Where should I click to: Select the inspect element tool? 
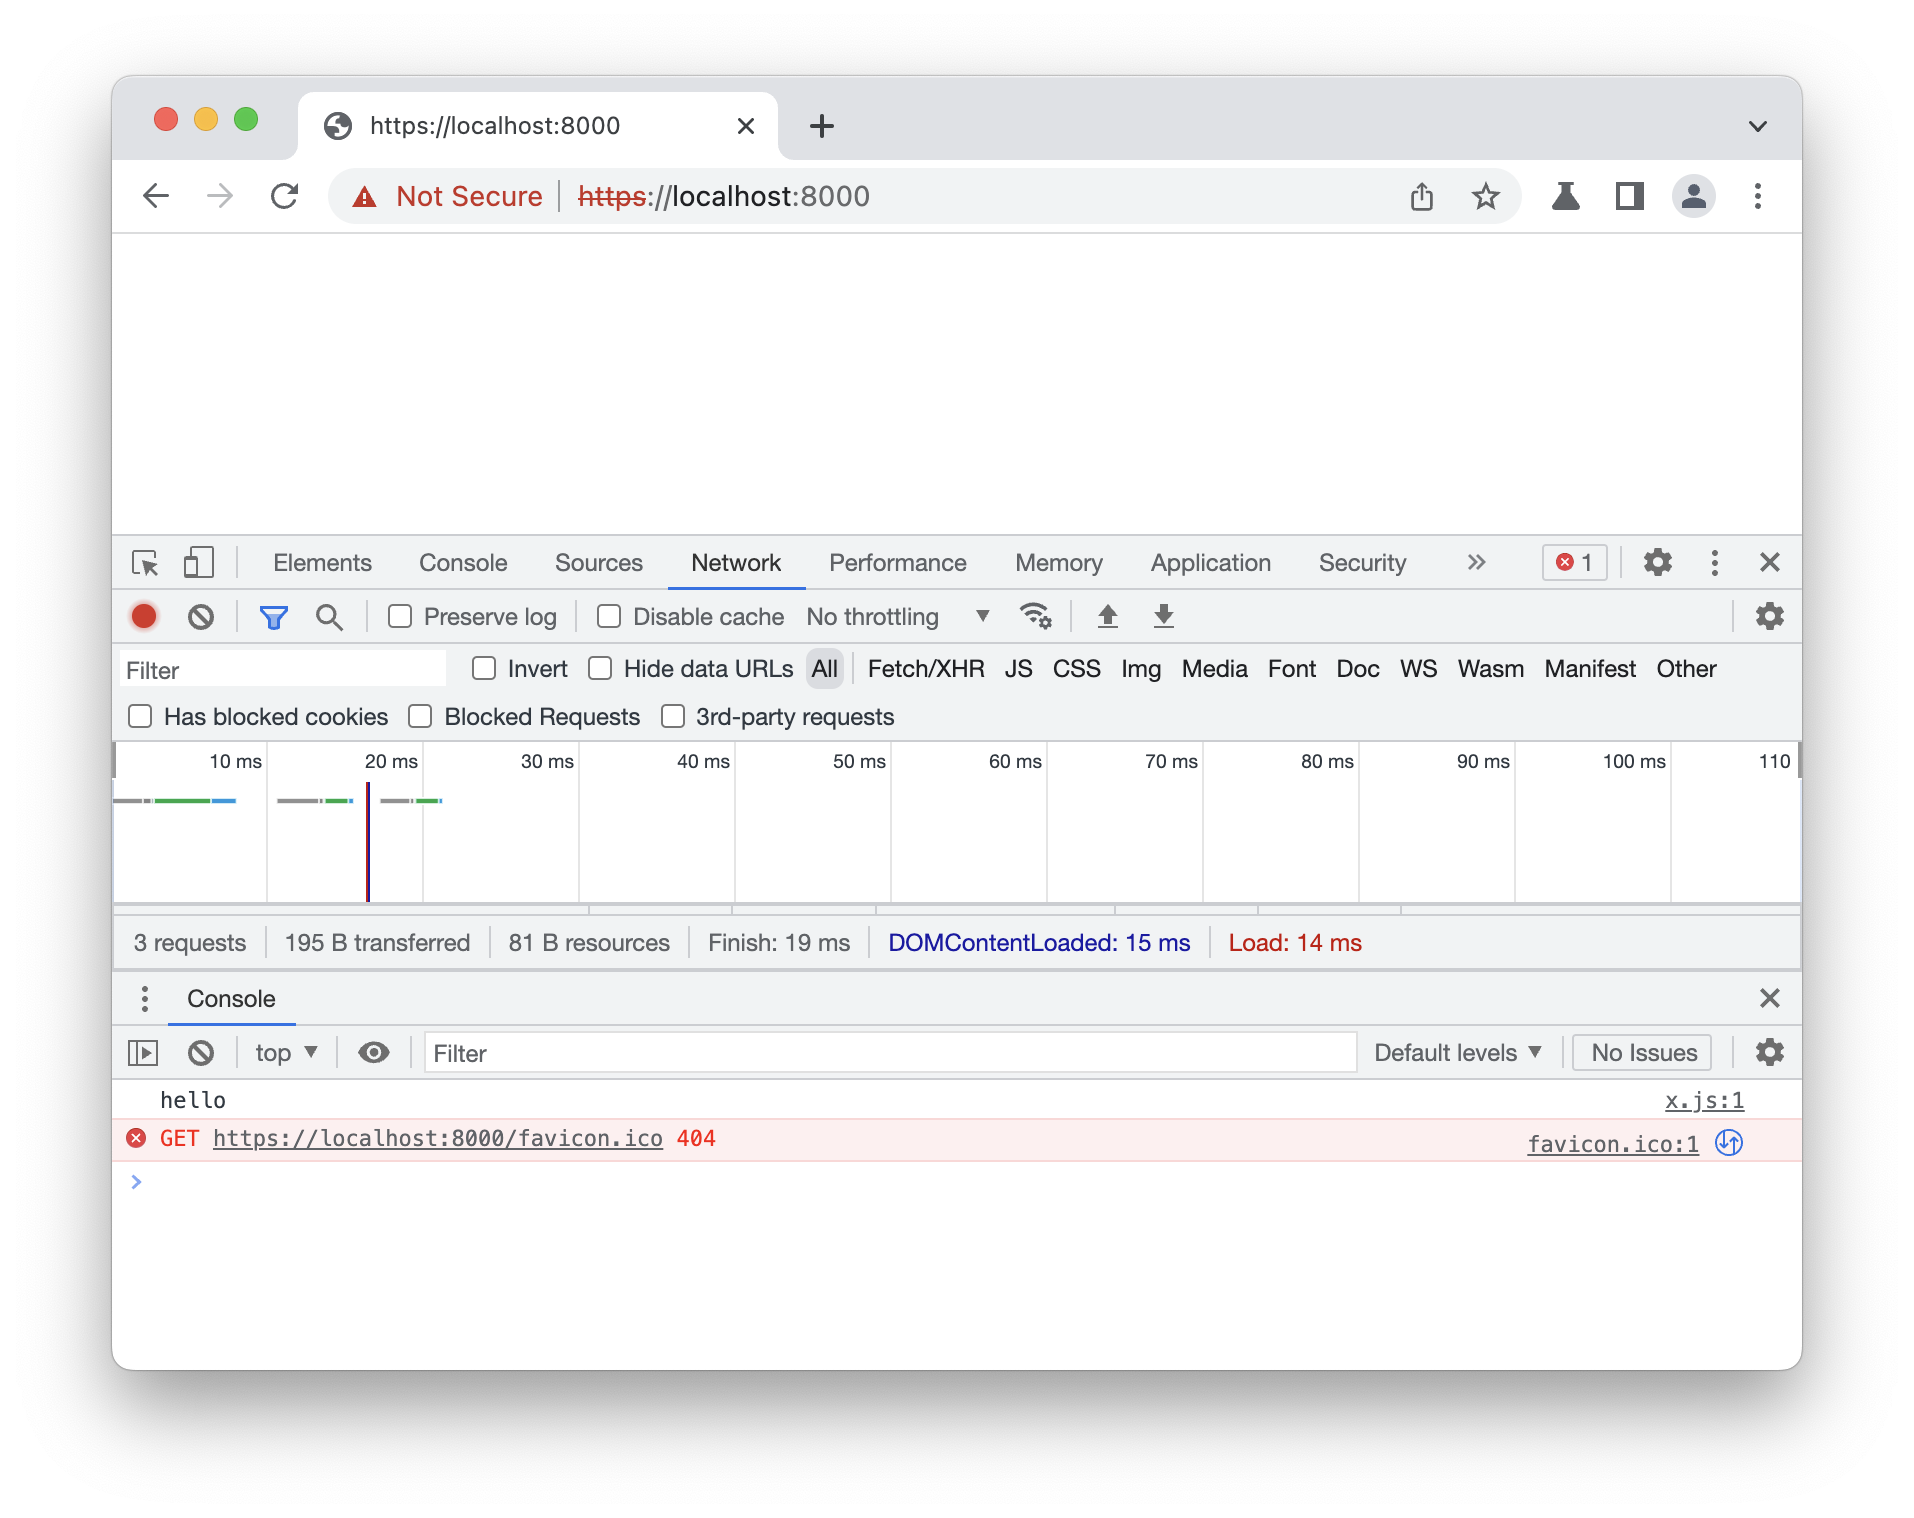point(145,563)
